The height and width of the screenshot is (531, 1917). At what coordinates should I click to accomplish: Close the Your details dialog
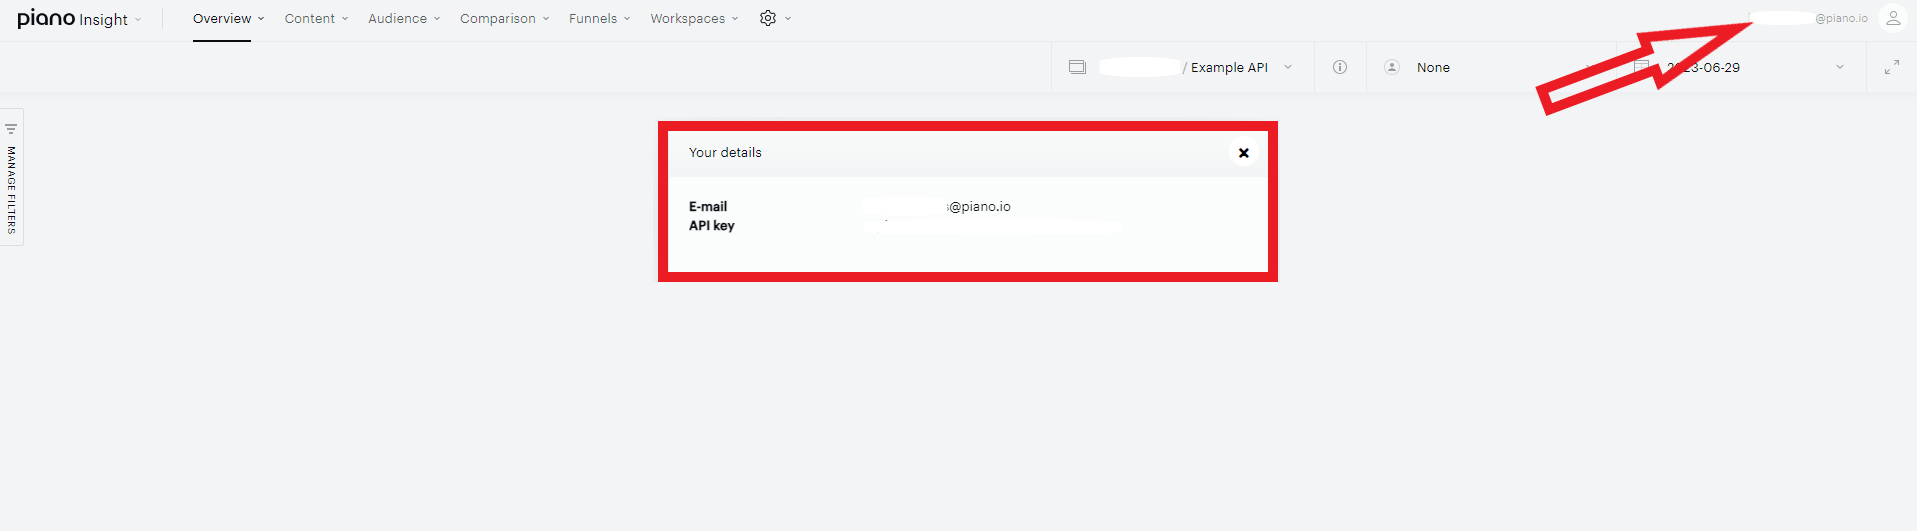[1244, 153]
